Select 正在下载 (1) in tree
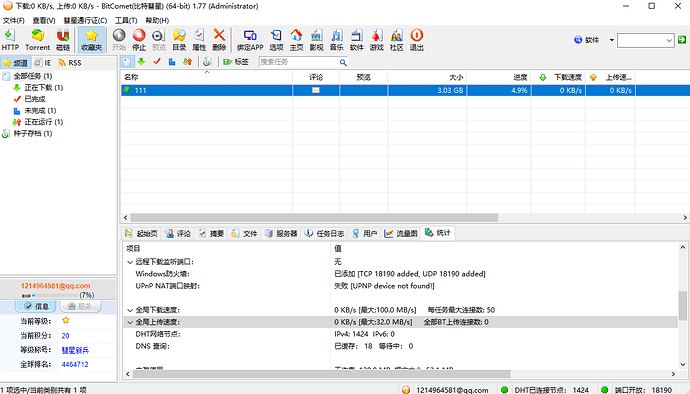690x394 pixels. pyautogui.click(x=44, y=88)
